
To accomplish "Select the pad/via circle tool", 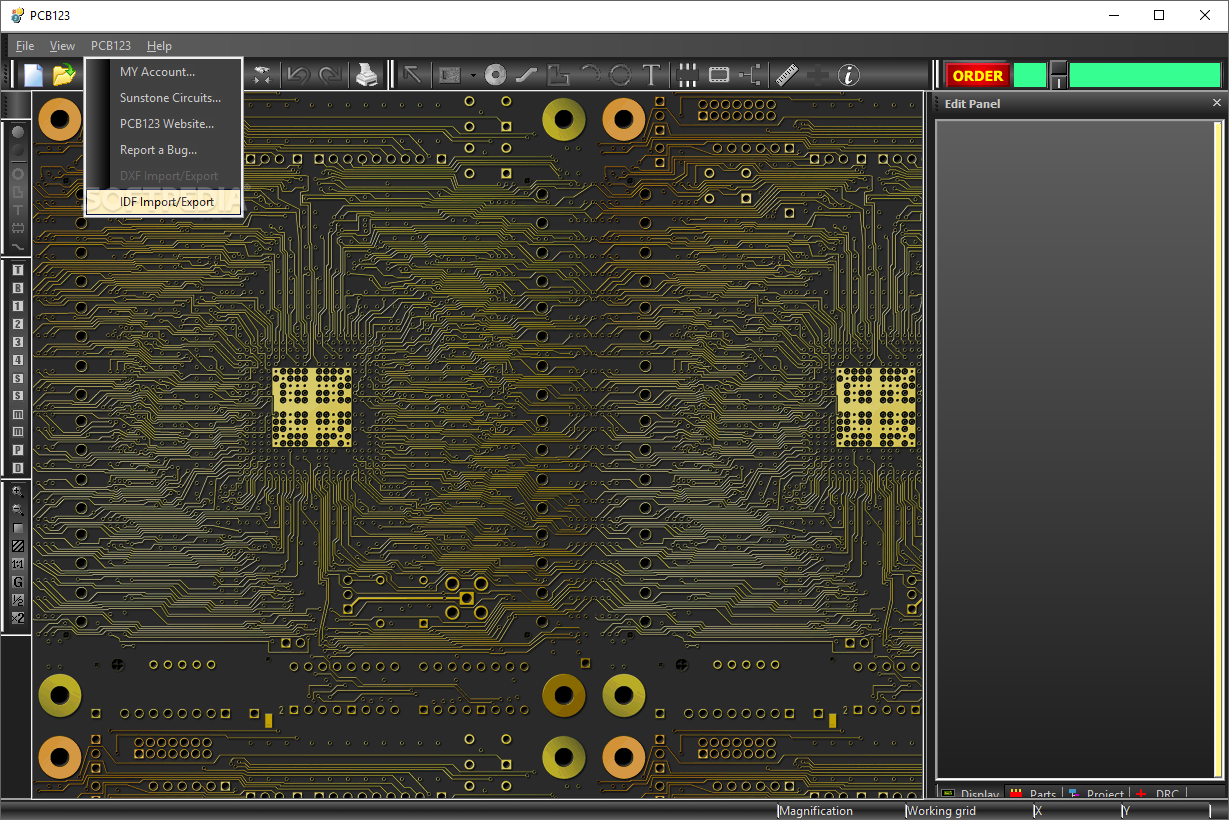I will pos(496,75).
